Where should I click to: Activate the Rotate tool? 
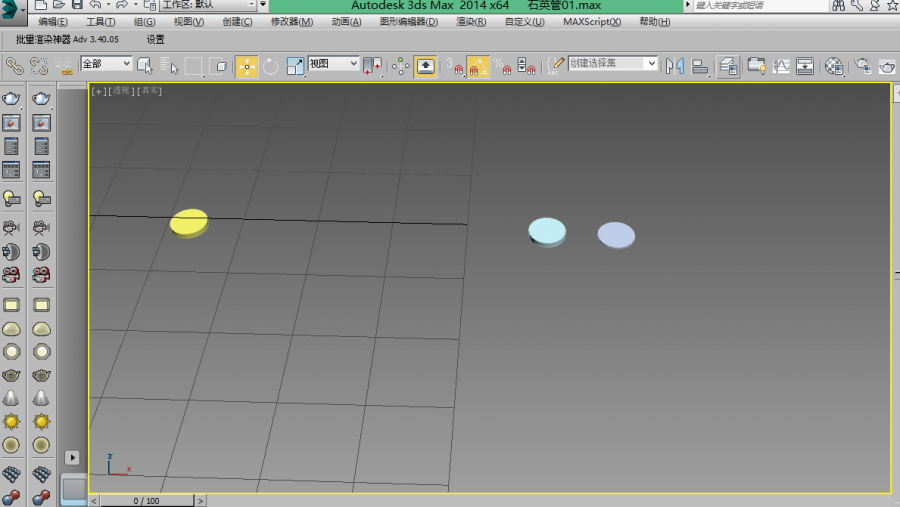tap(270, 66)
